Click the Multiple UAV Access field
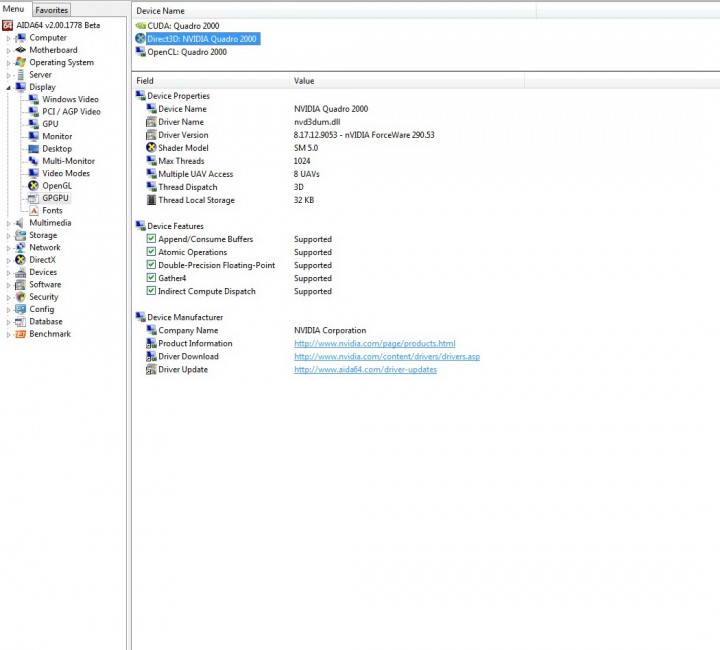This screenshot has height=650, width=720. 196,174
